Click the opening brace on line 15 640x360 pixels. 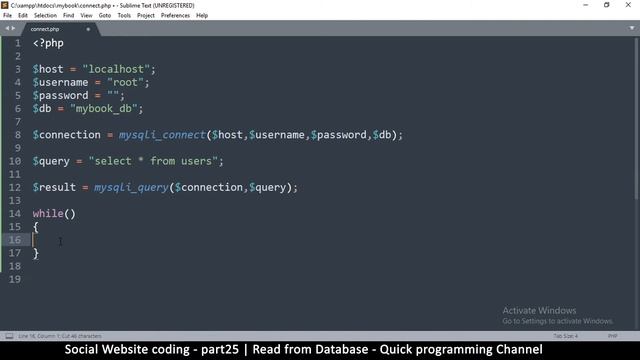pos(36,227)
